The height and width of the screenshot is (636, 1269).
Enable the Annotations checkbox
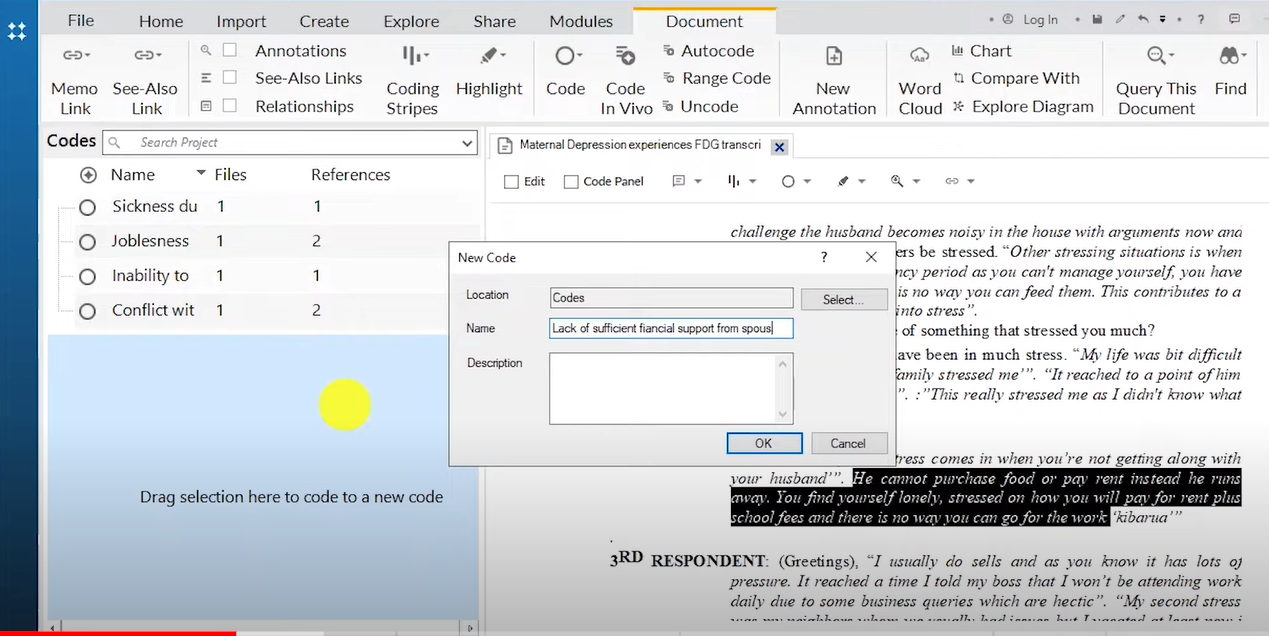230,50
